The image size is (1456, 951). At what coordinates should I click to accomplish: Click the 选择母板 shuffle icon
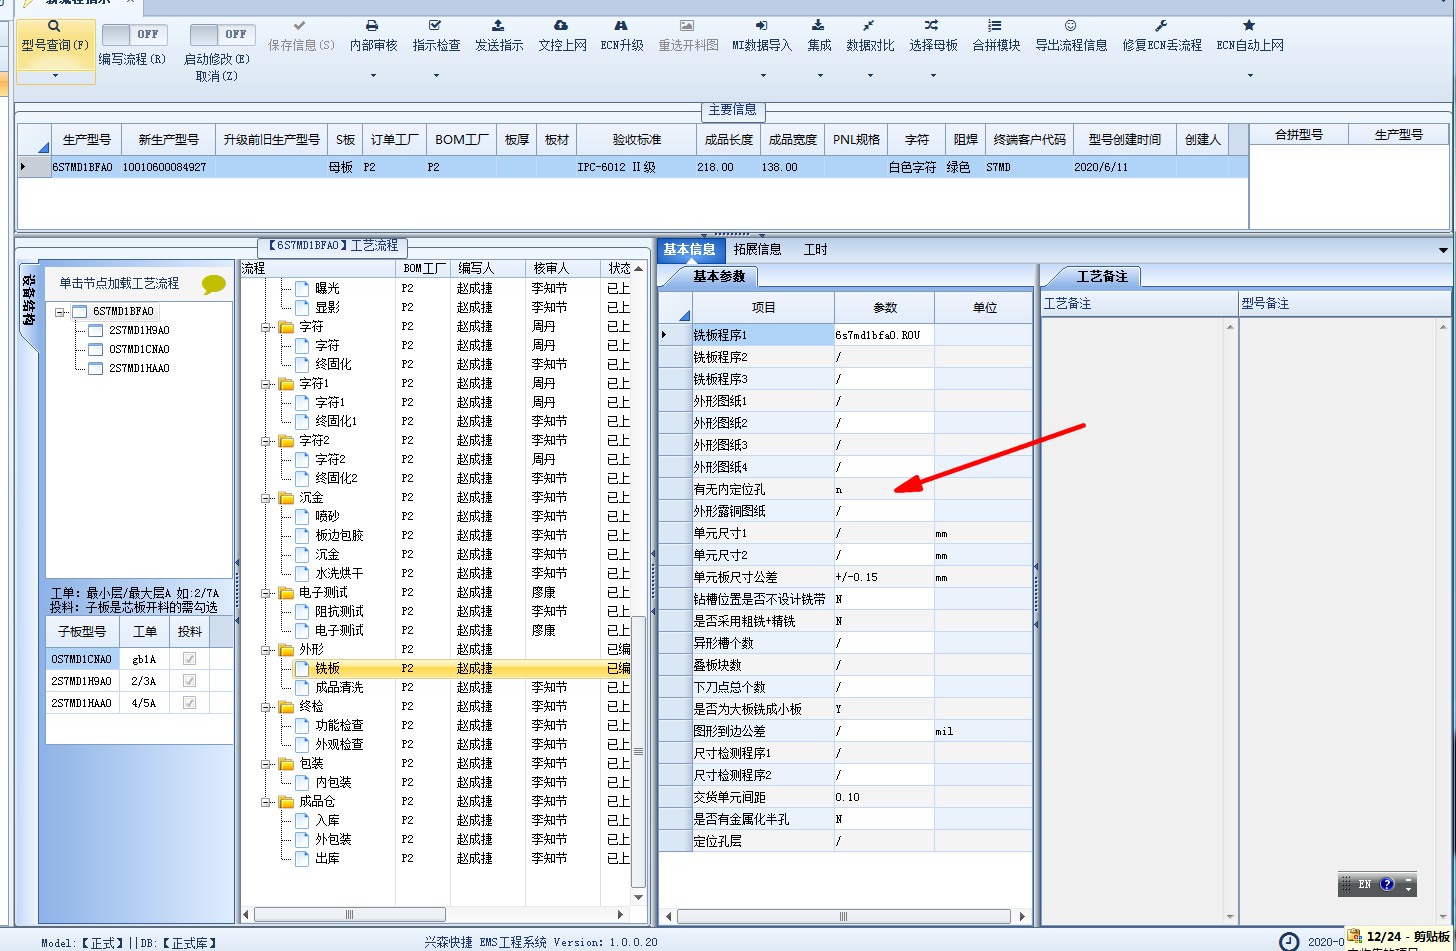[932, 25]
